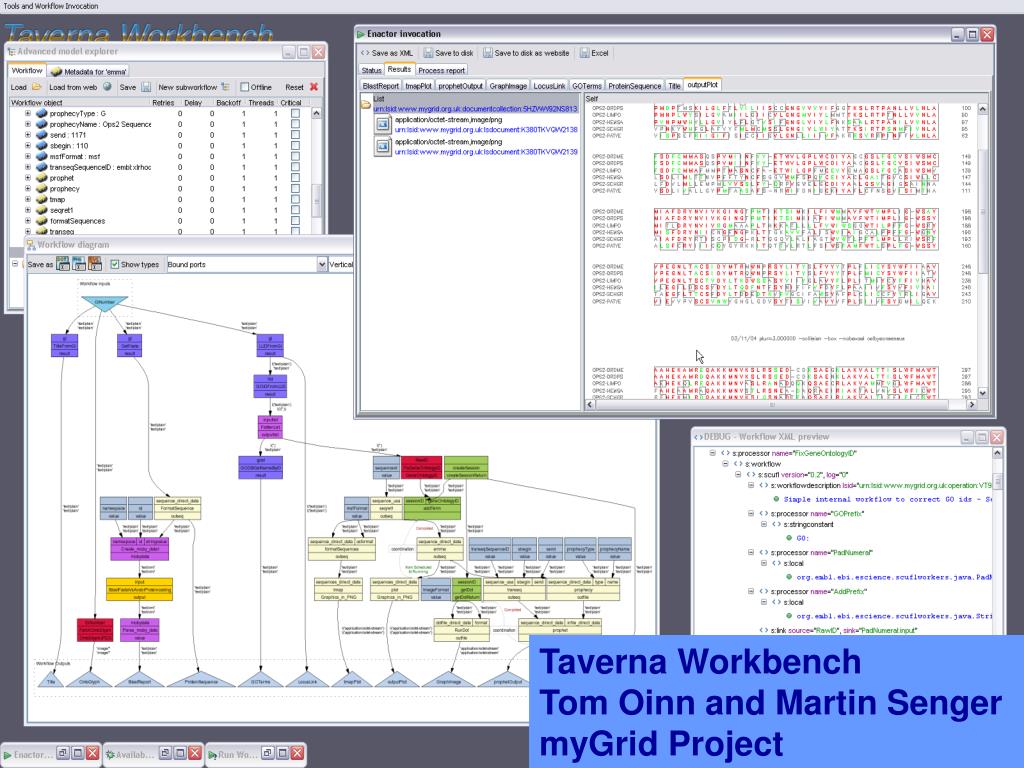1024x768 pixels.
Task: Click the Save floppy icon in model explorer
Action: [146, 87]
